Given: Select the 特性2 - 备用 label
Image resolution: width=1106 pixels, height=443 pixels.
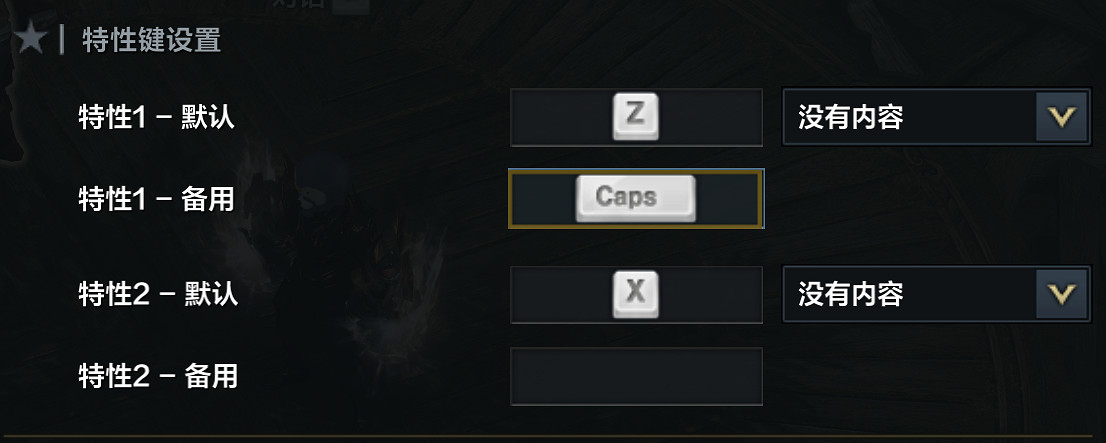Looking at the screenshot, I should point(158,376).
